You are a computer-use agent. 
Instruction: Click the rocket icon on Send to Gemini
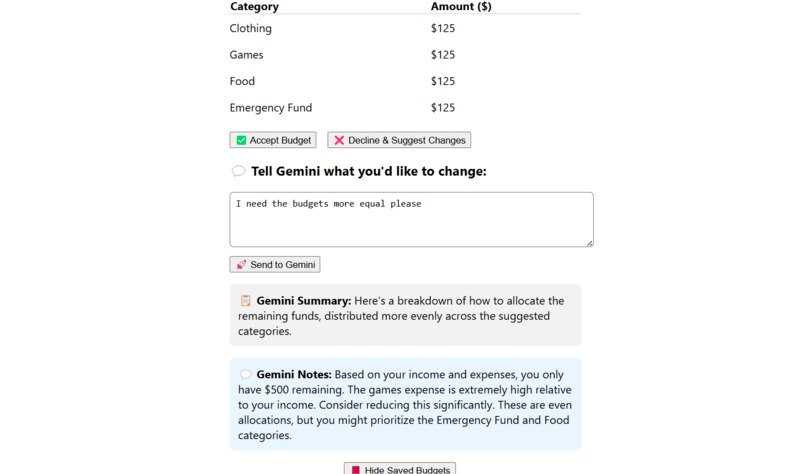point(241,265)
